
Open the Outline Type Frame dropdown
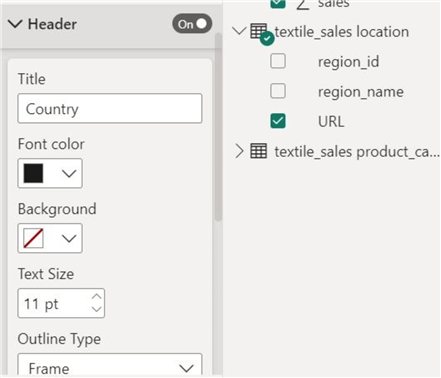[110, 365]
